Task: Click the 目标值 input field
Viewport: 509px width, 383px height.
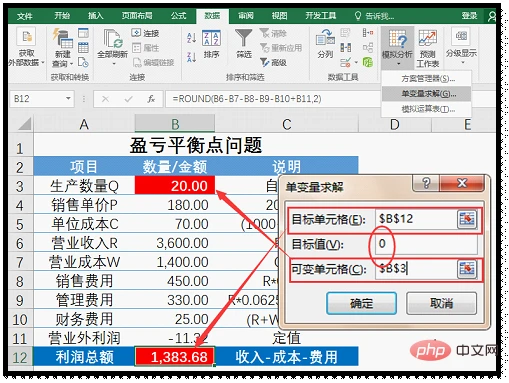Action: pos(426,244)
